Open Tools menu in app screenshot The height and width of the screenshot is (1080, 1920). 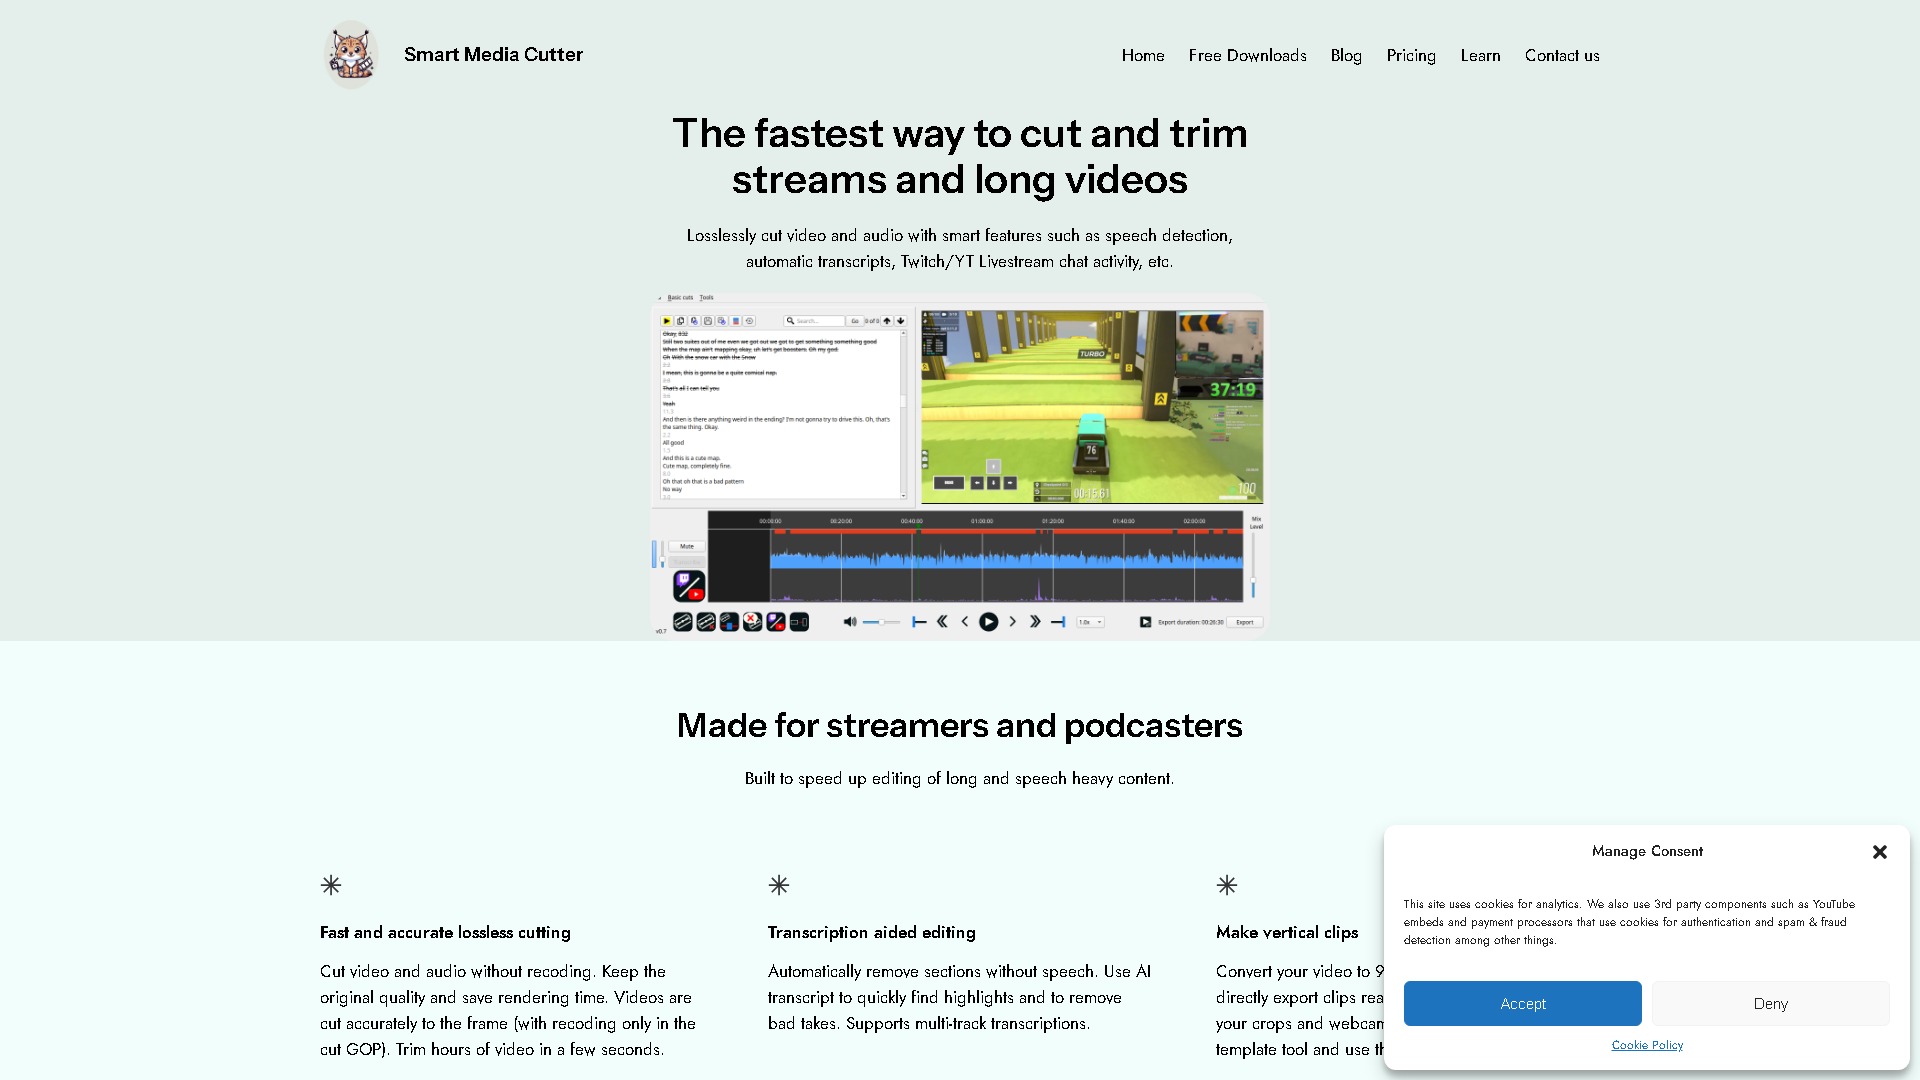pyautogui.click(x=707, y=297)
